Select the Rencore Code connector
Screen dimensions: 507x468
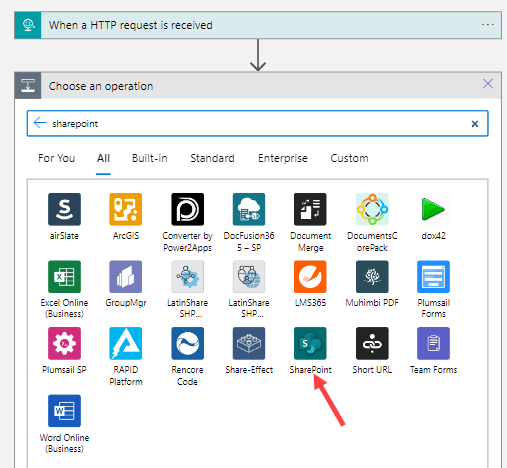pyautogui.click(x=188, y=343)
